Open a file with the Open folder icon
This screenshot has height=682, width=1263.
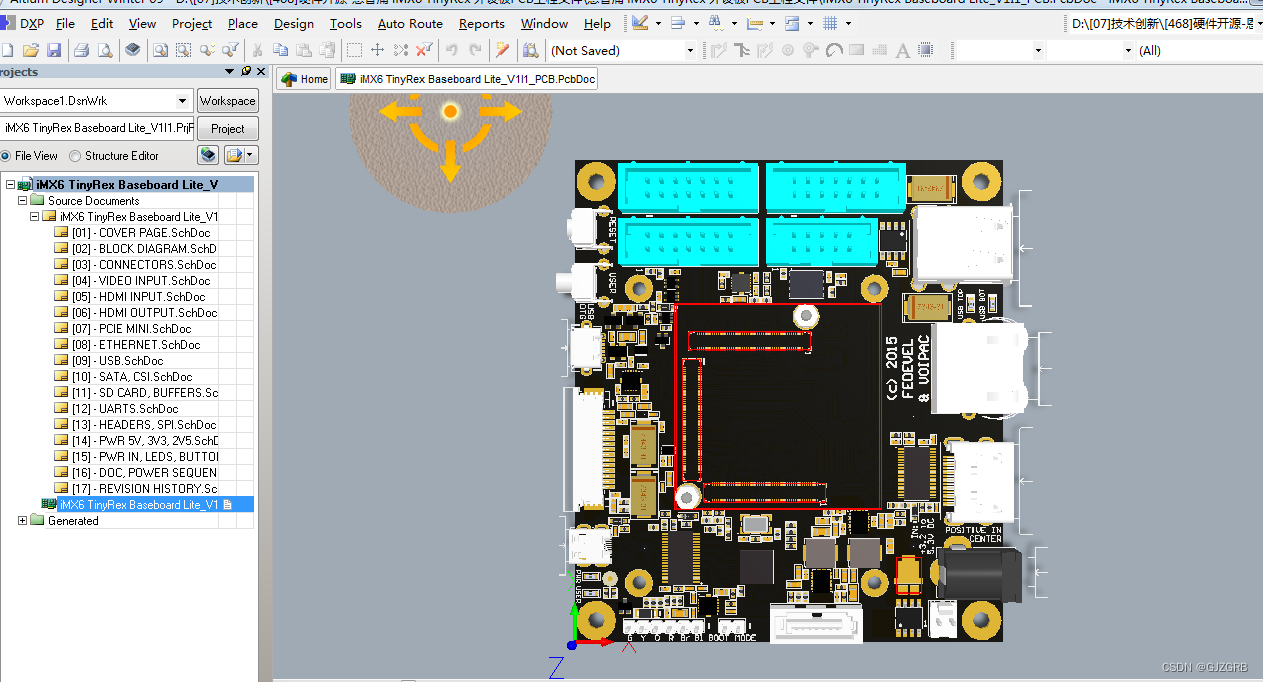[30, 50]
